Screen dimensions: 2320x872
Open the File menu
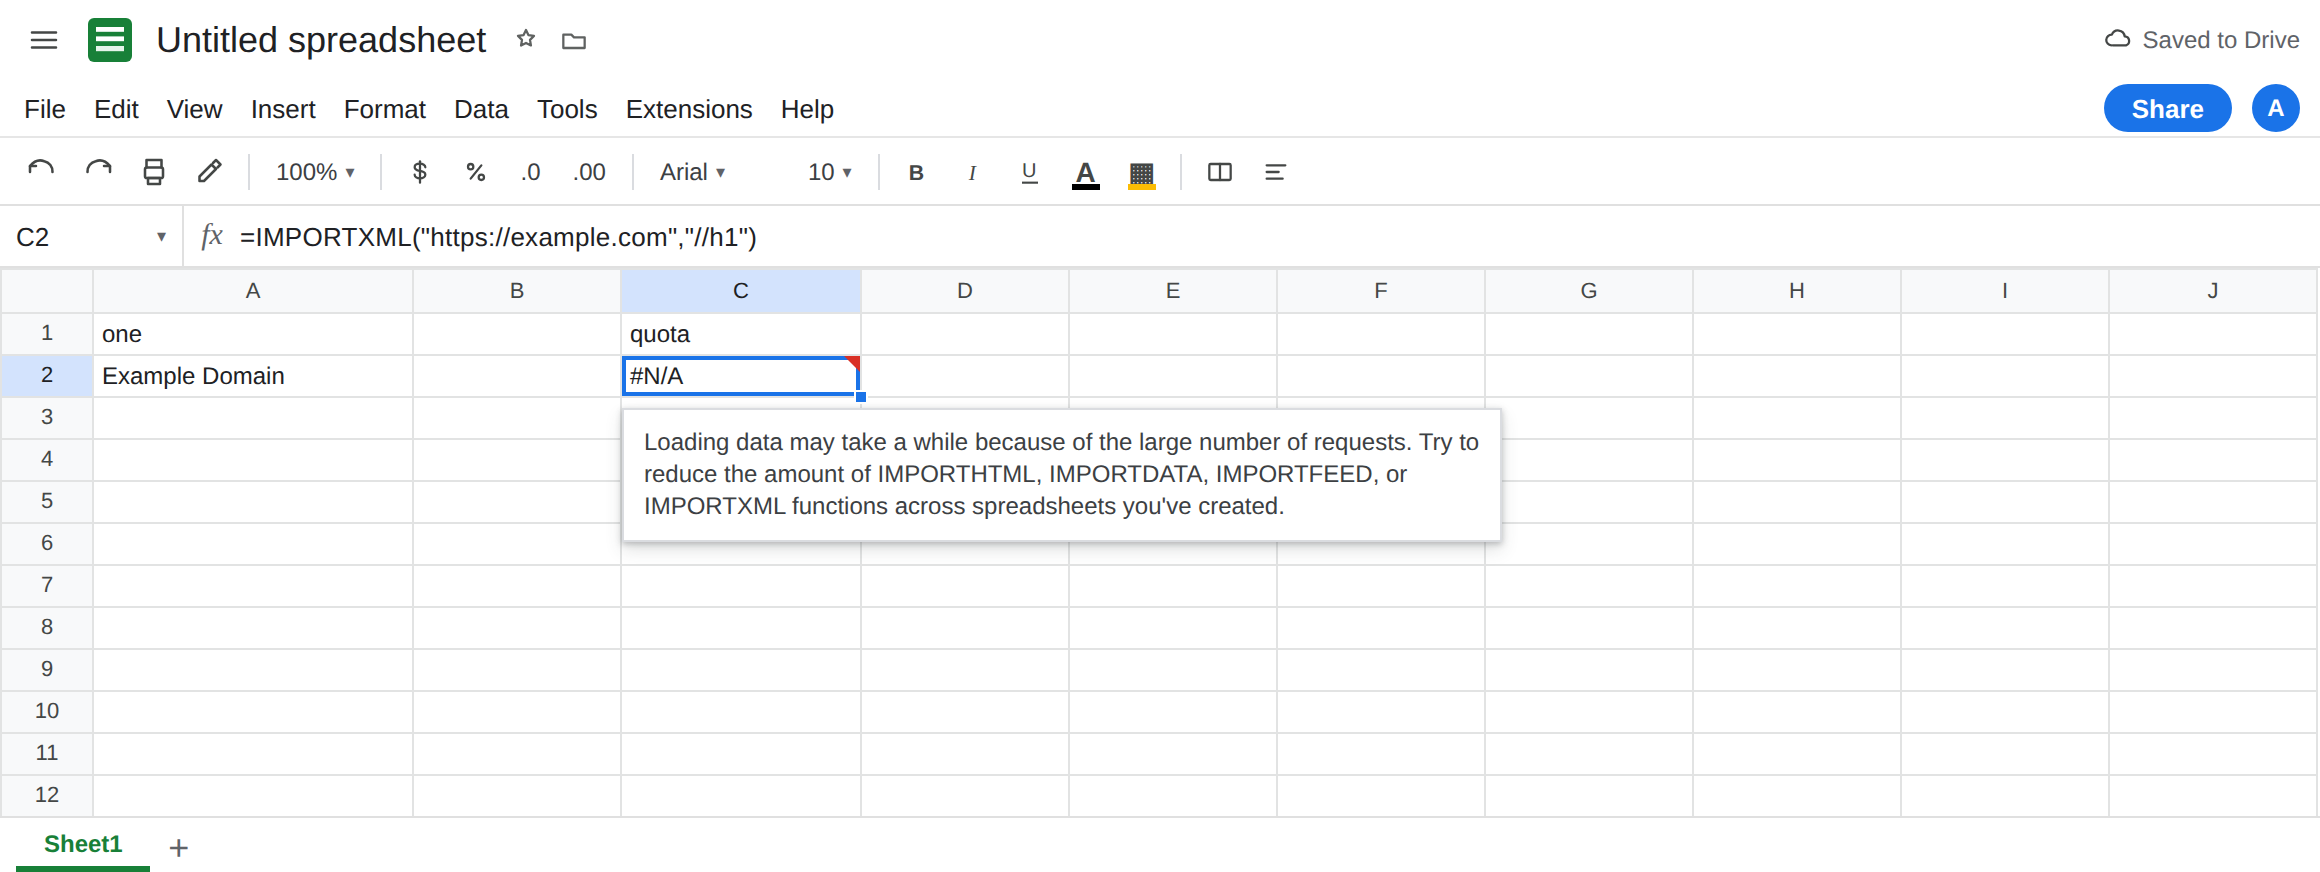[45, 109]
